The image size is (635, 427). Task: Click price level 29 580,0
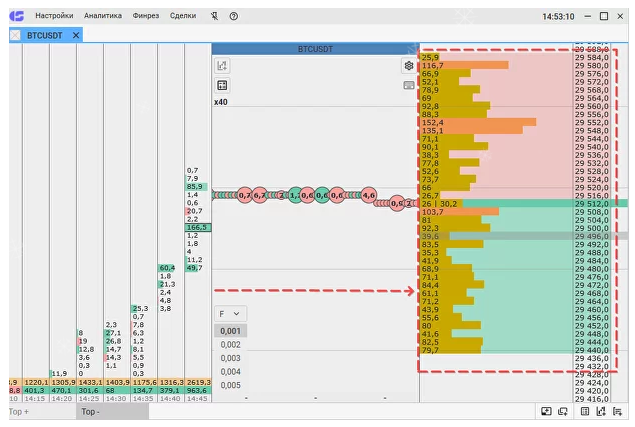(x=592, y=66)
